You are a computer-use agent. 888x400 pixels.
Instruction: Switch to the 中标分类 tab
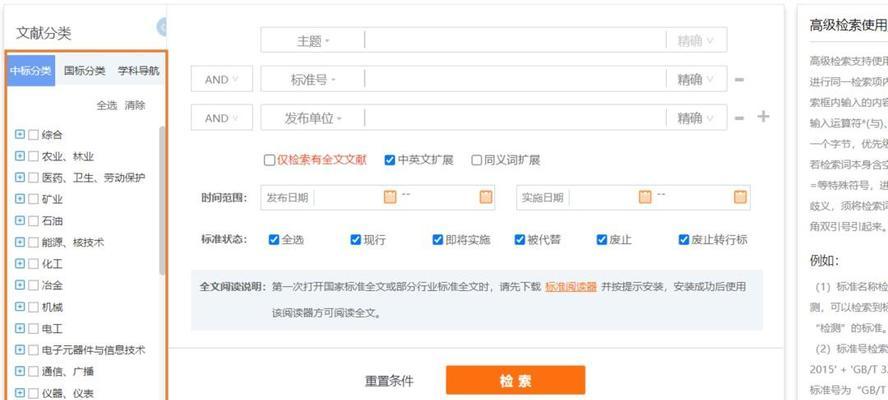click(x=31, y=71)
